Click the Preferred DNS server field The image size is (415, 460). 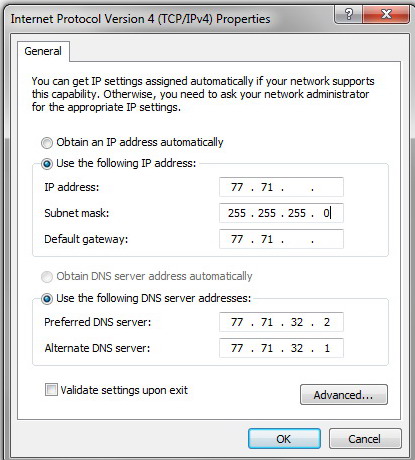coord(281,322)
